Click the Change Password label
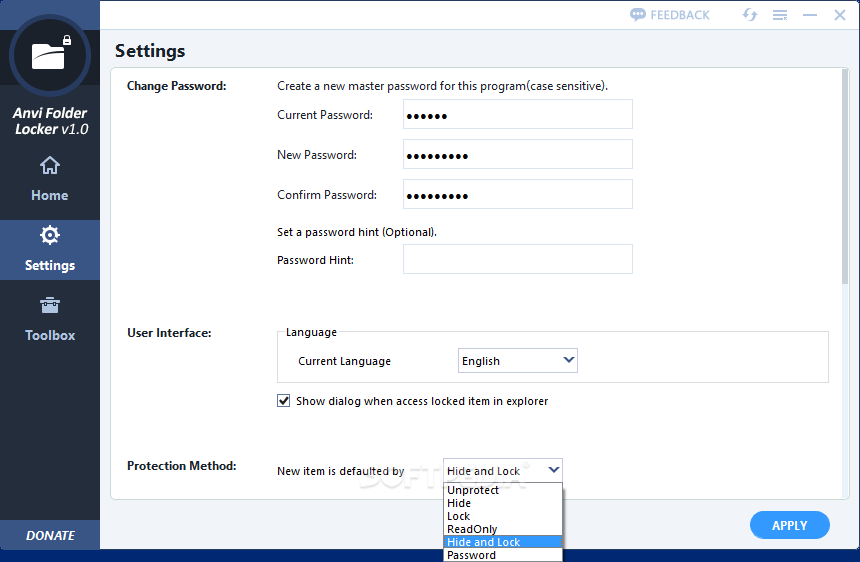860x562 pixels. coord(177,86)
